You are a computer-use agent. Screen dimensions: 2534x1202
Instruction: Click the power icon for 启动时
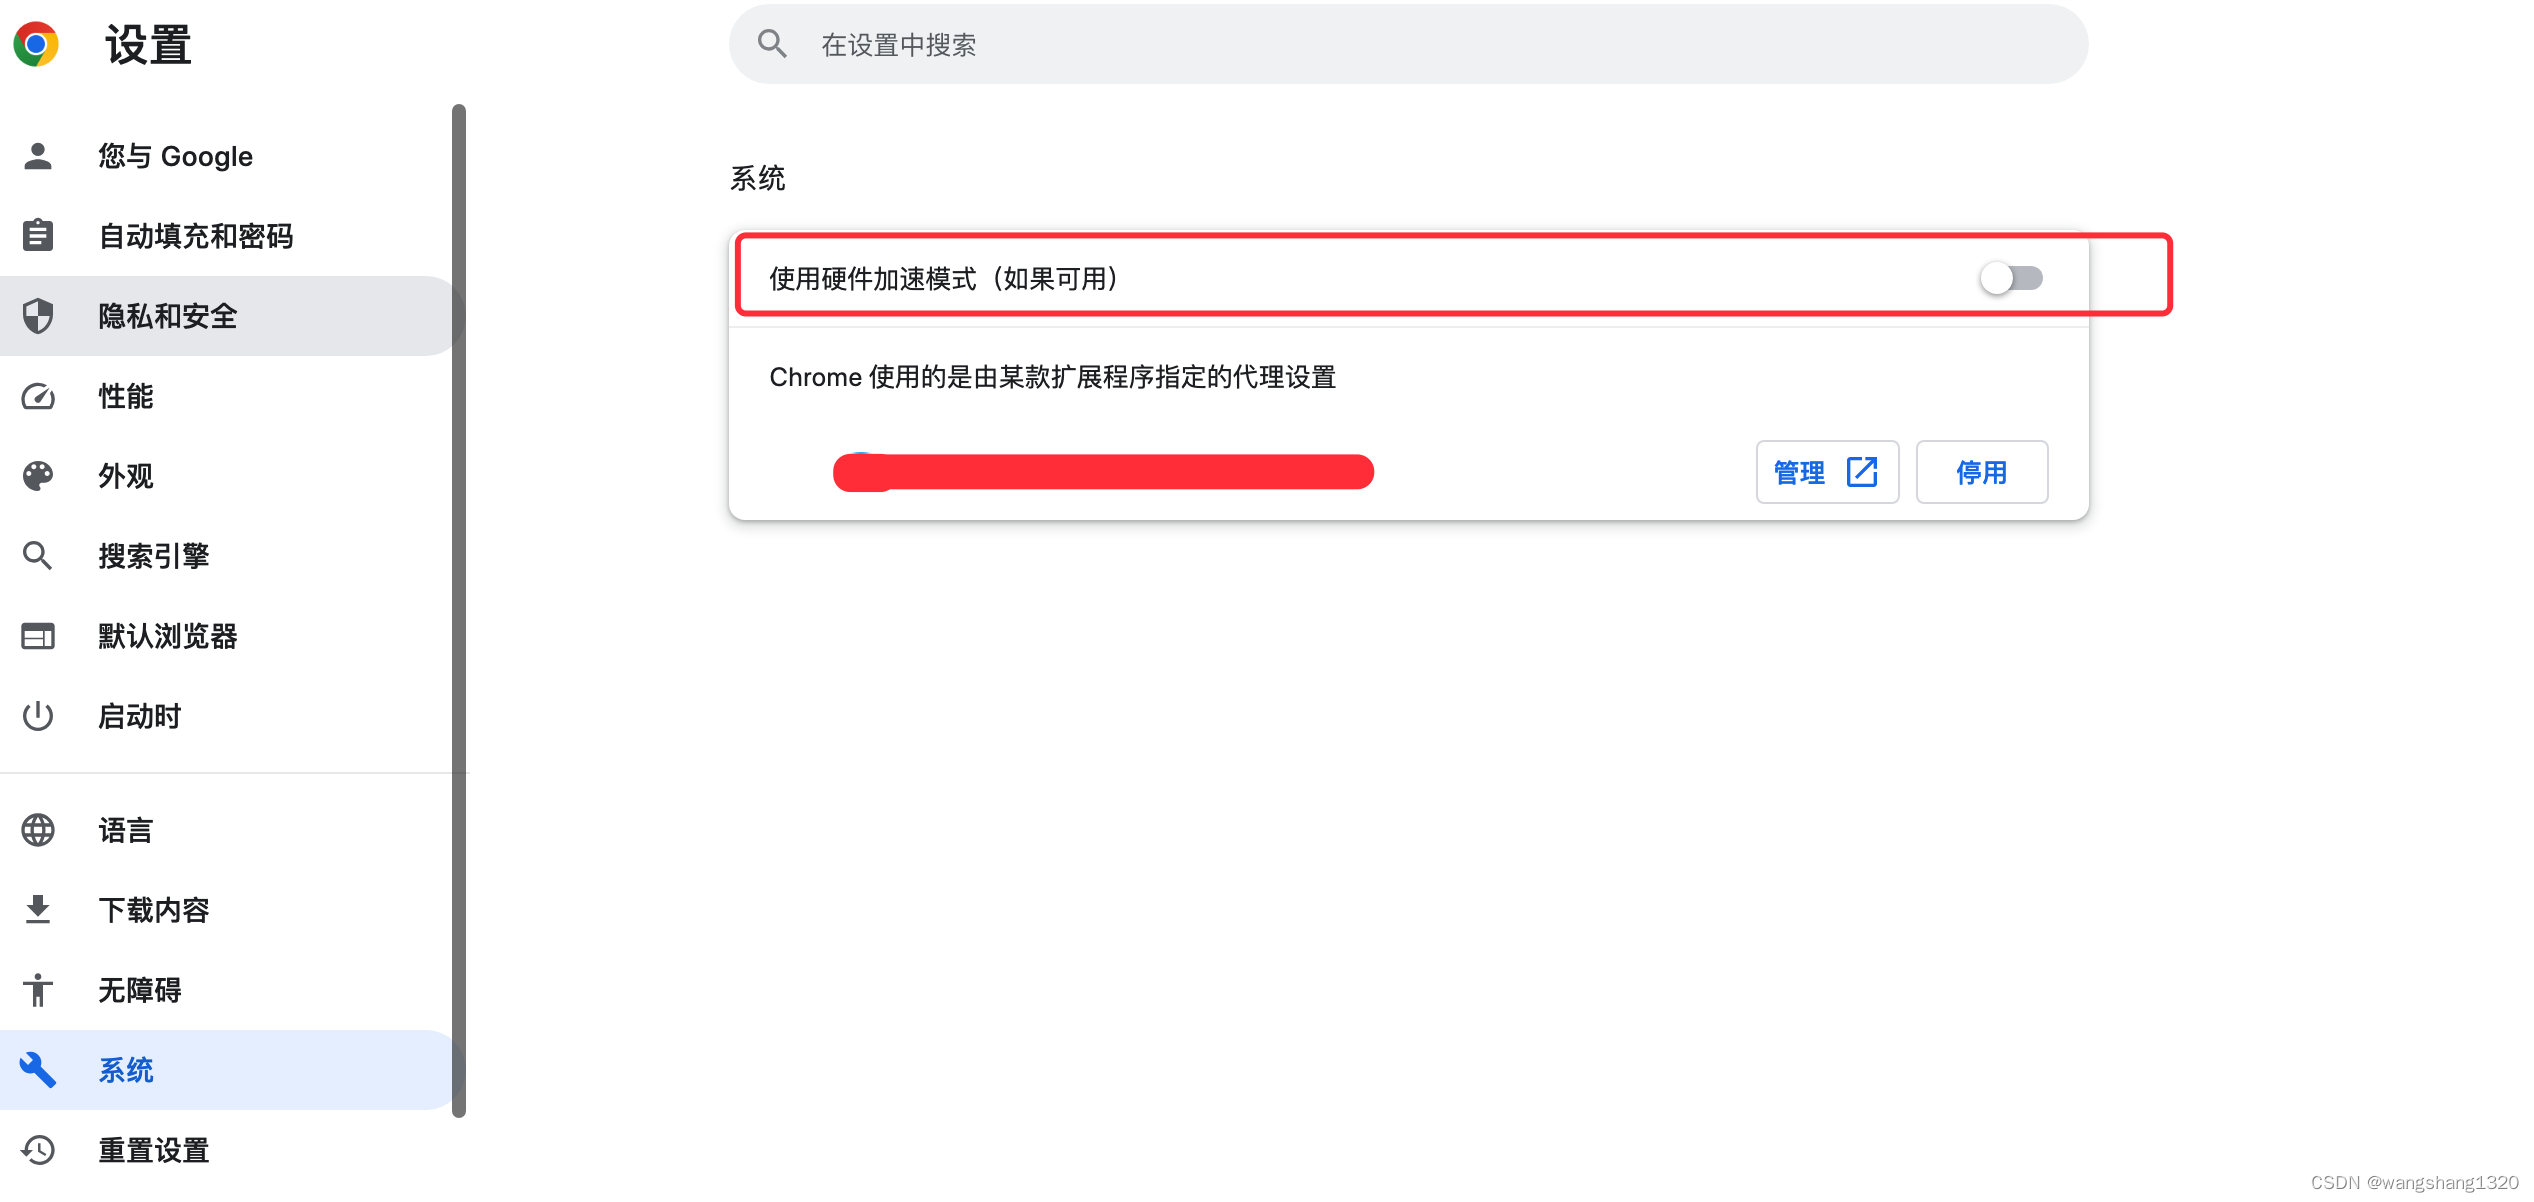click(38, 716)
